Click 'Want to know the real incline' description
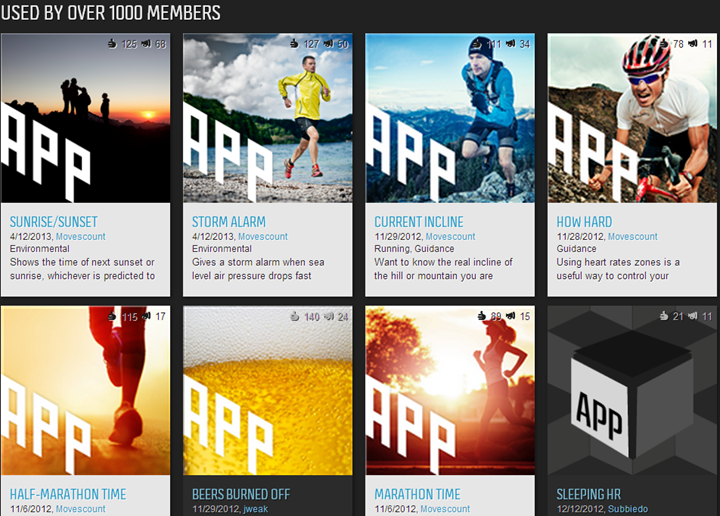The width and height of the screenshot is (720, 516). (443, 269)
